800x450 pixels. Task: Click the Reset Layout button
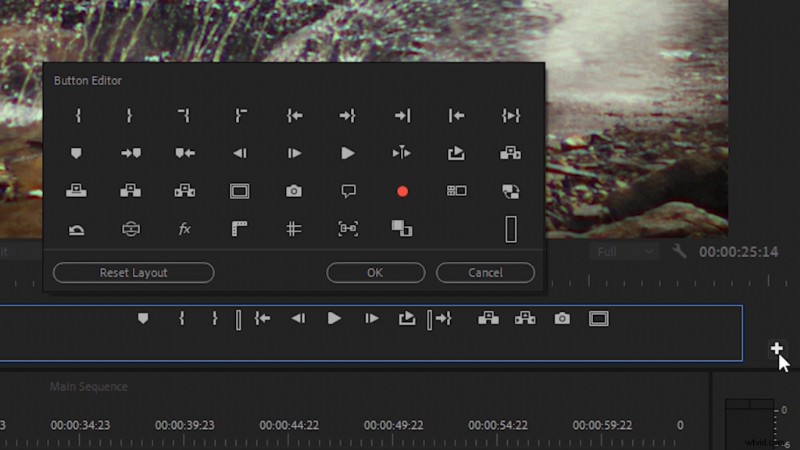[134, 272]
